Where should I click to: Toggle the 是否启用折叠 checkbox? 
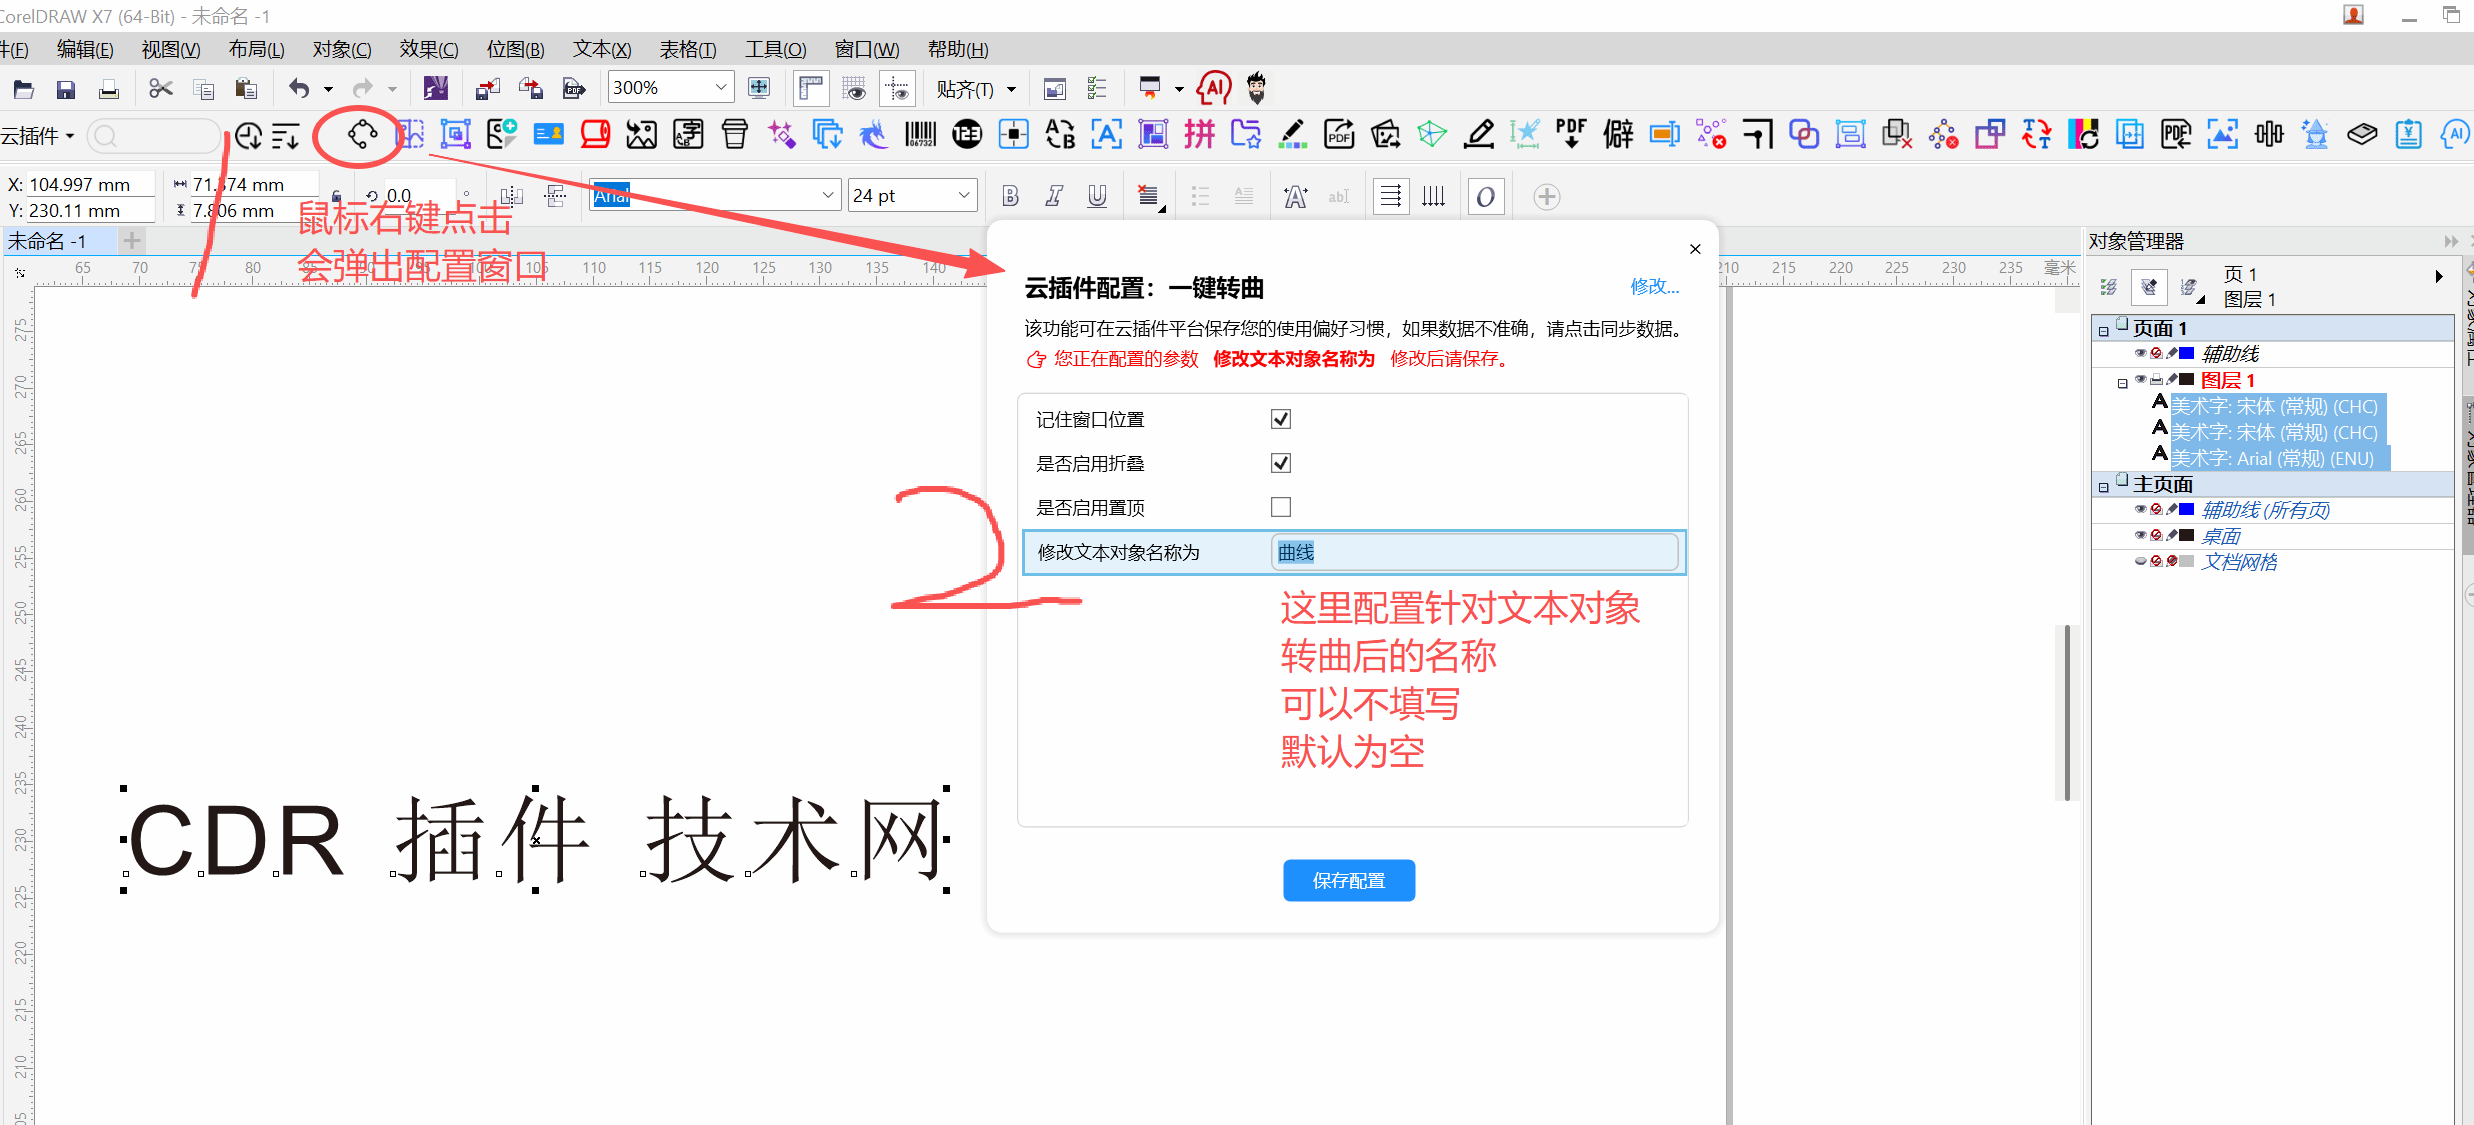click(1280, 463)
